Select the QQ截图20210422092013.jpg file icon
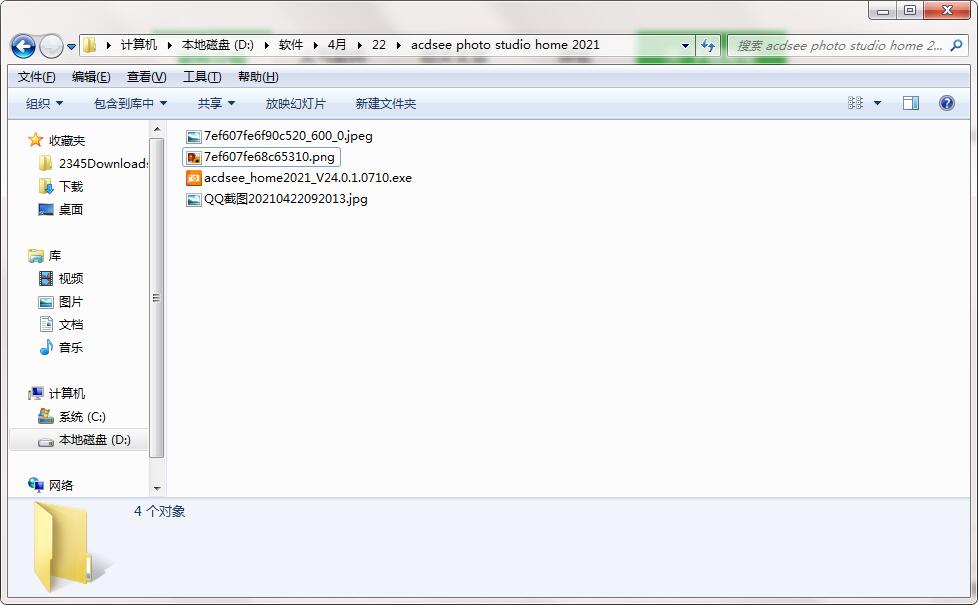Viewport: 978px width, 605px height. click(x=194, y=200)
